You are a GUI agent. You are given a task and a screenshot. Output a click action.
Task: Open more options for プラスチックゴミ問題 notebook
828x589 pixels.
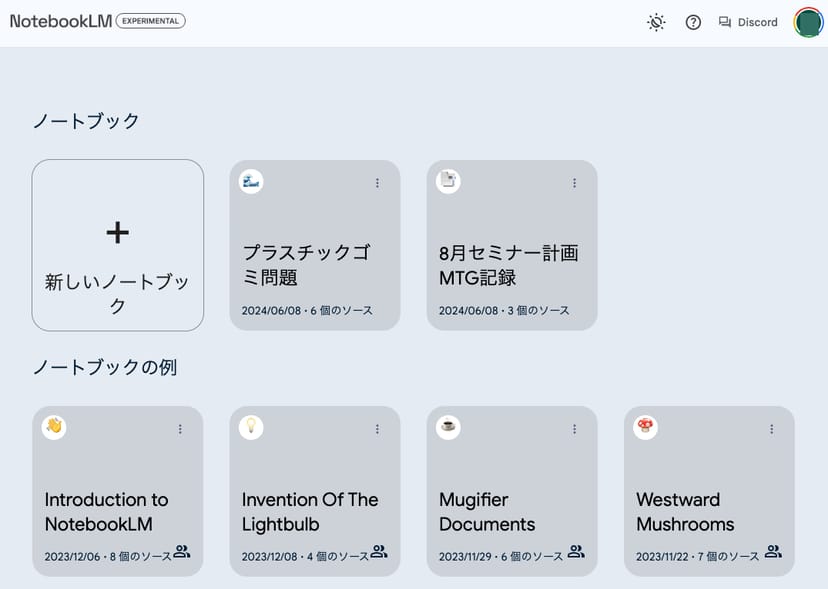[x=377, y=183]
